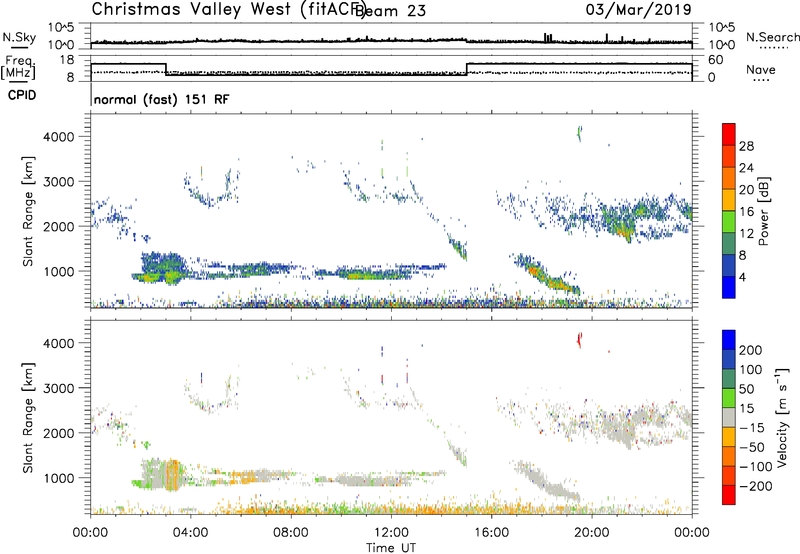The height and width of the screenshot is (554, 800).
Task: Click the 'N.Sky' legend label
Action: (19, 37)
